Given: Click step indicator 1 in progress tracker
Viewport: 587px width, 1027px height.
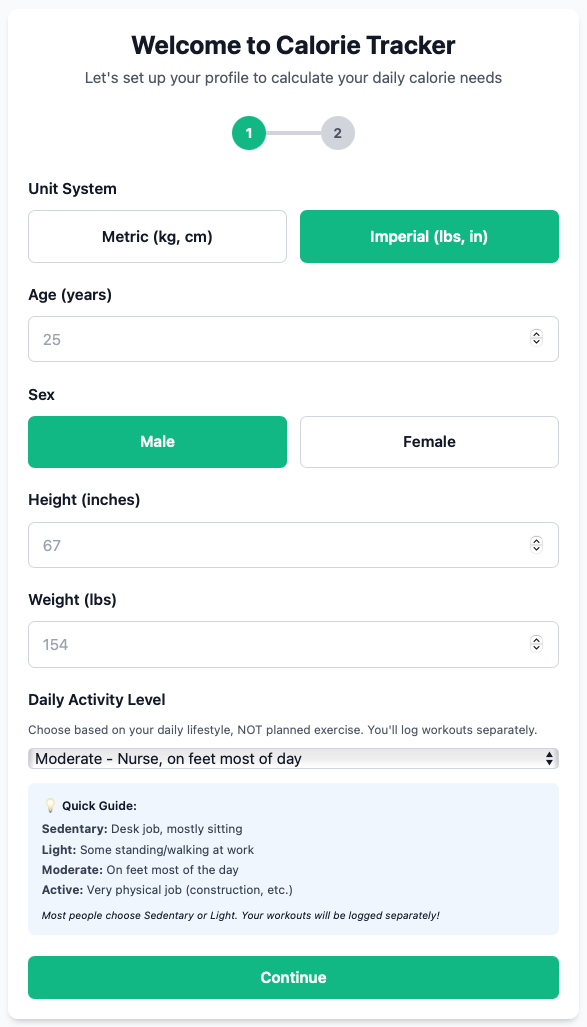Looking at the screenshot, I should 249,133.
